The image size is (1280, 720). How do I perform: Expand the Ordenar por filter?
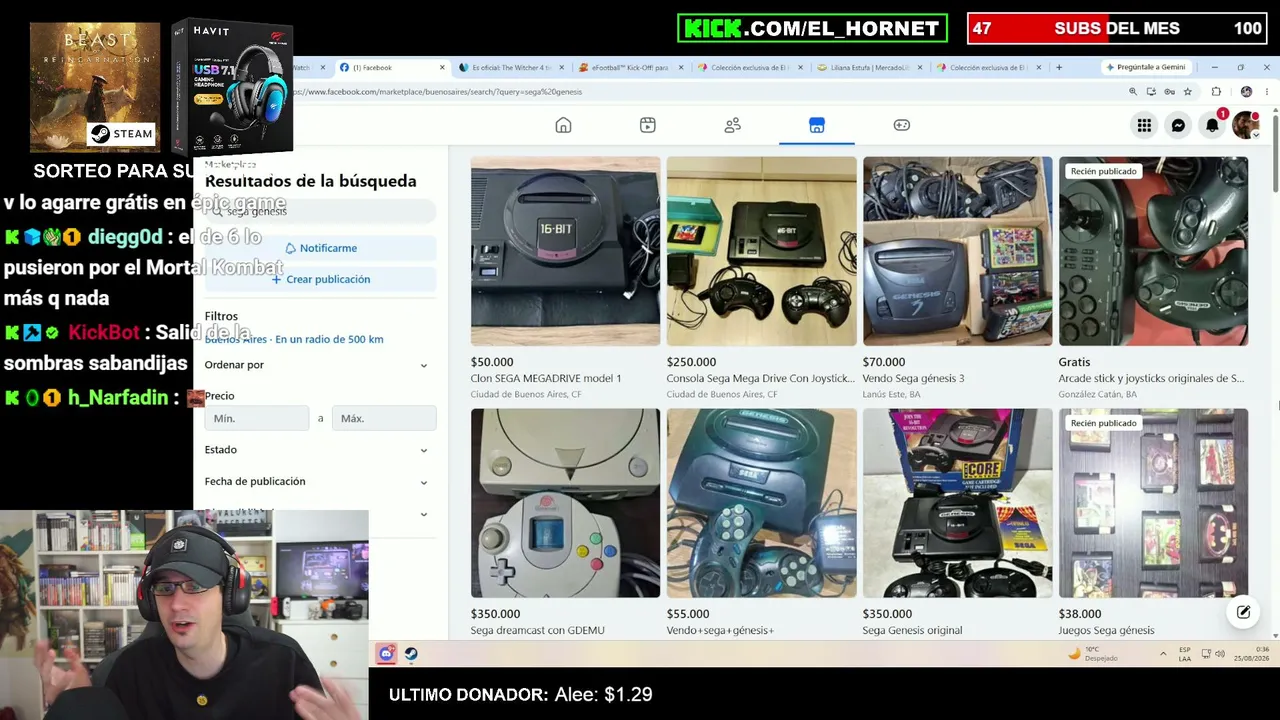(x=316, y=365)
